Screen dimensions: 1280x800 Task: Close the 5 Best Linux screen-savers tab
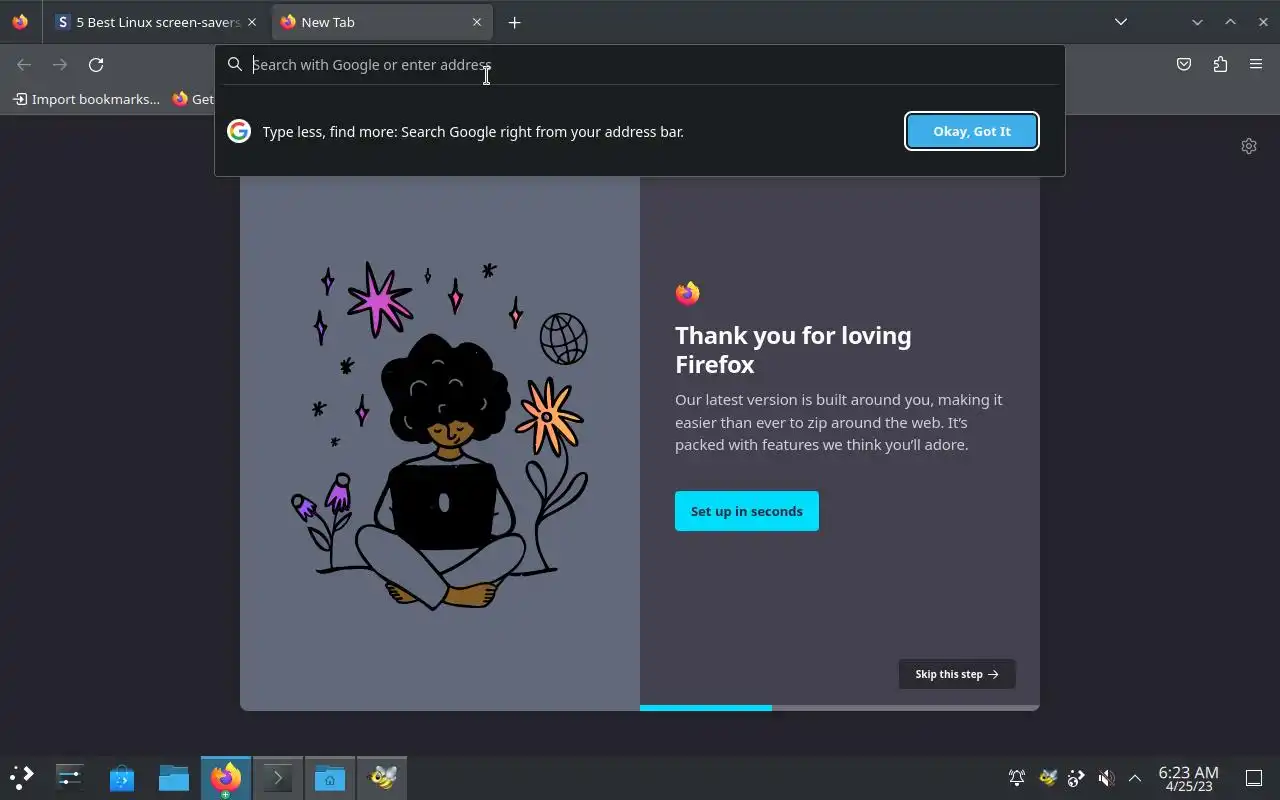pos(252,22)
